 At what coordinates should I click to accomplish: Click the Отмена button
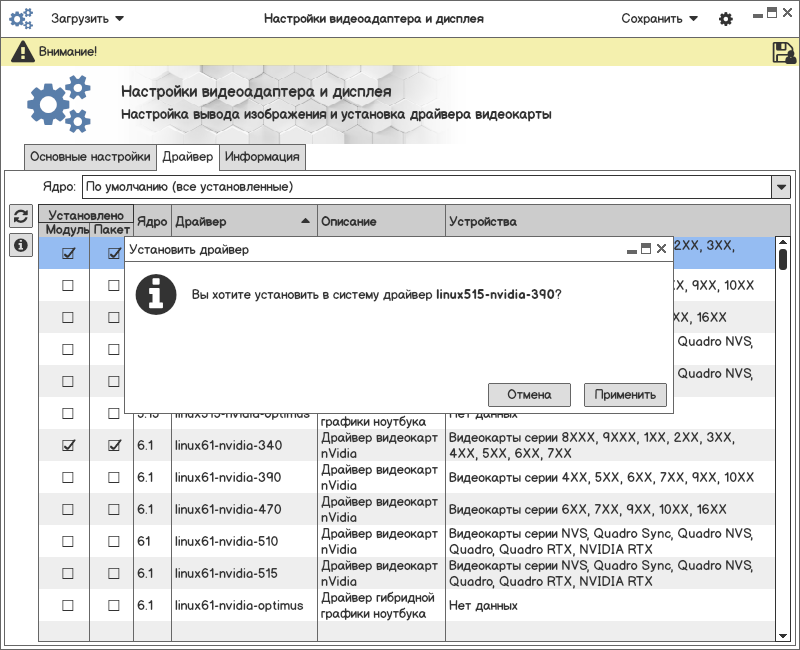(529, 394)
